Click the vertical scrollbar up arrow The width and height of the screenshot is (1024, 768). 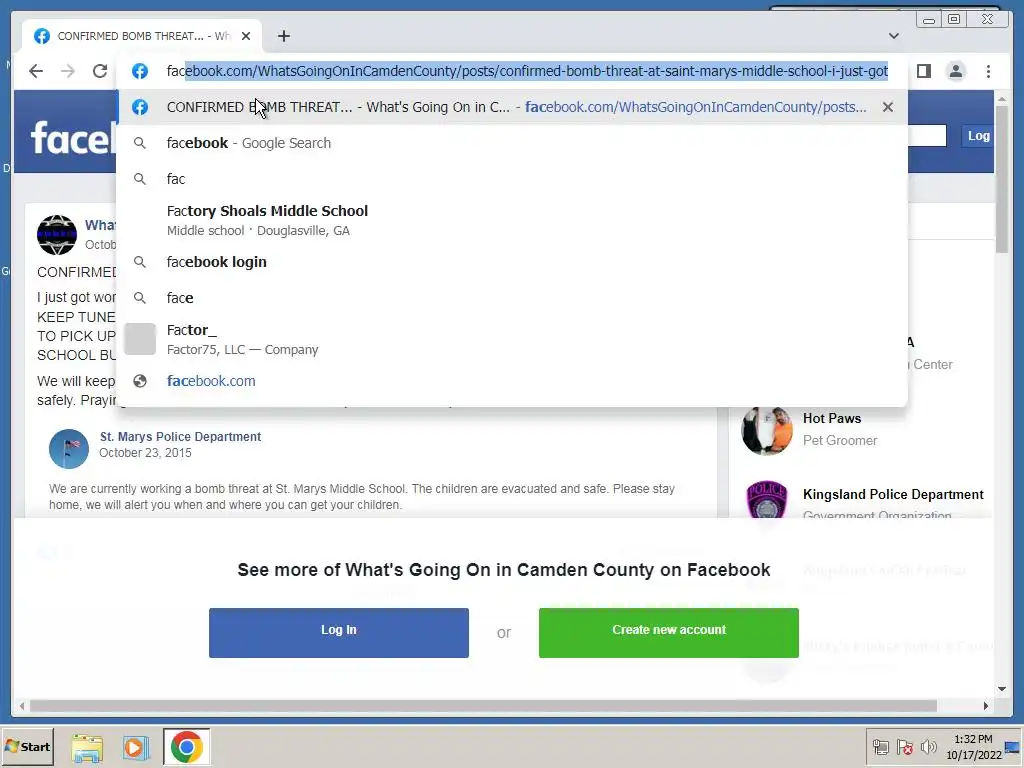(x=1002, y=99)
